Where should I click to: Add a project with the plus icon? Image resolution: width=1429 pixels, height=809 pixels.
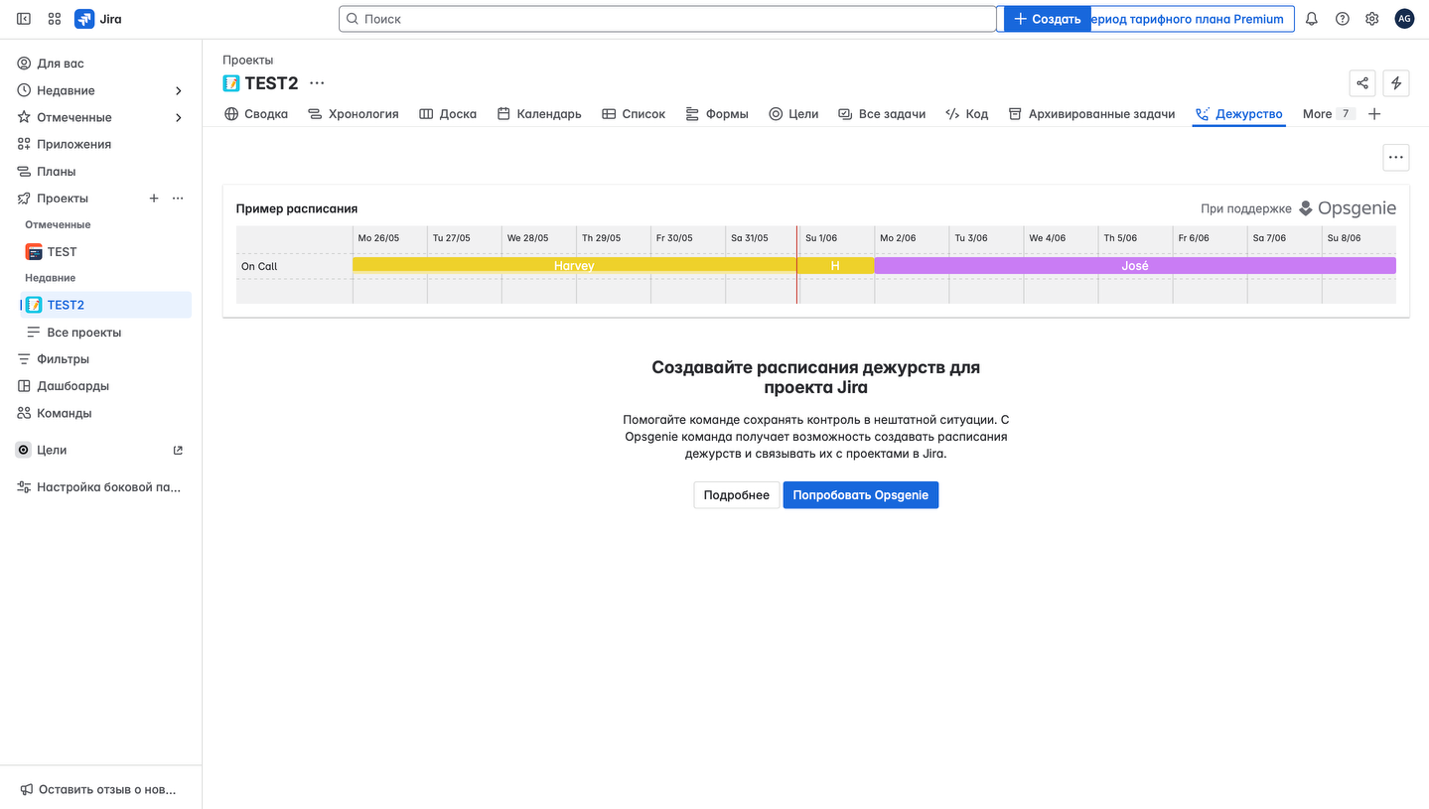pos(154,198)
